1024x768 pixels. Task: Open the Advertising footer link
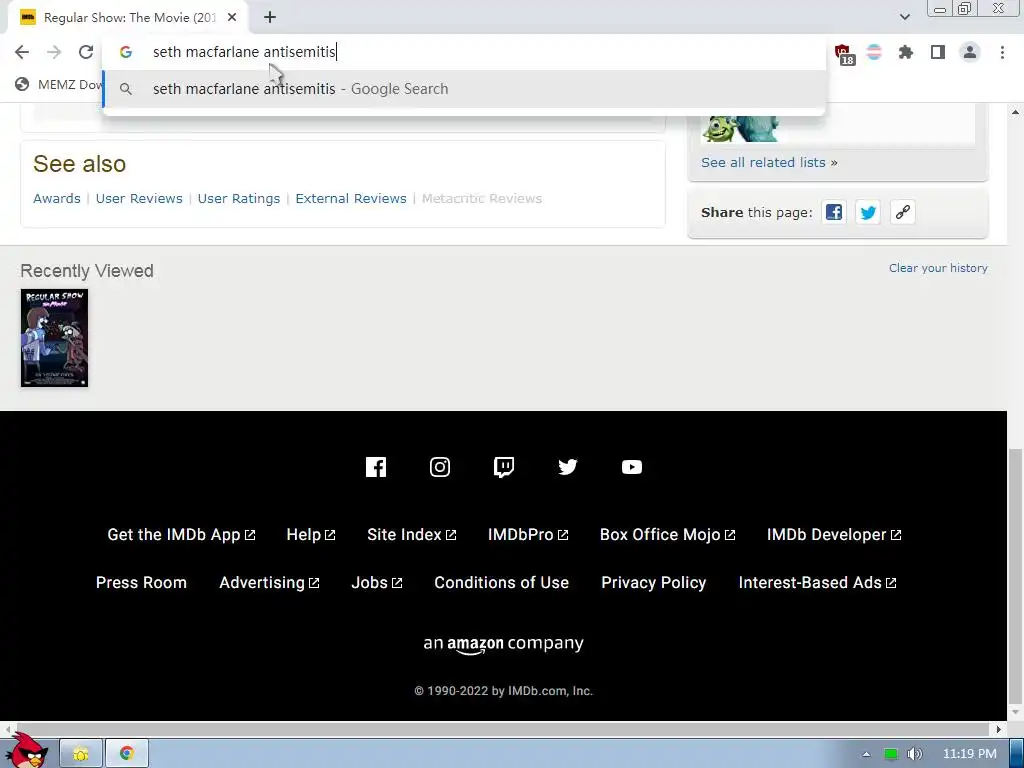click(269, 583)
